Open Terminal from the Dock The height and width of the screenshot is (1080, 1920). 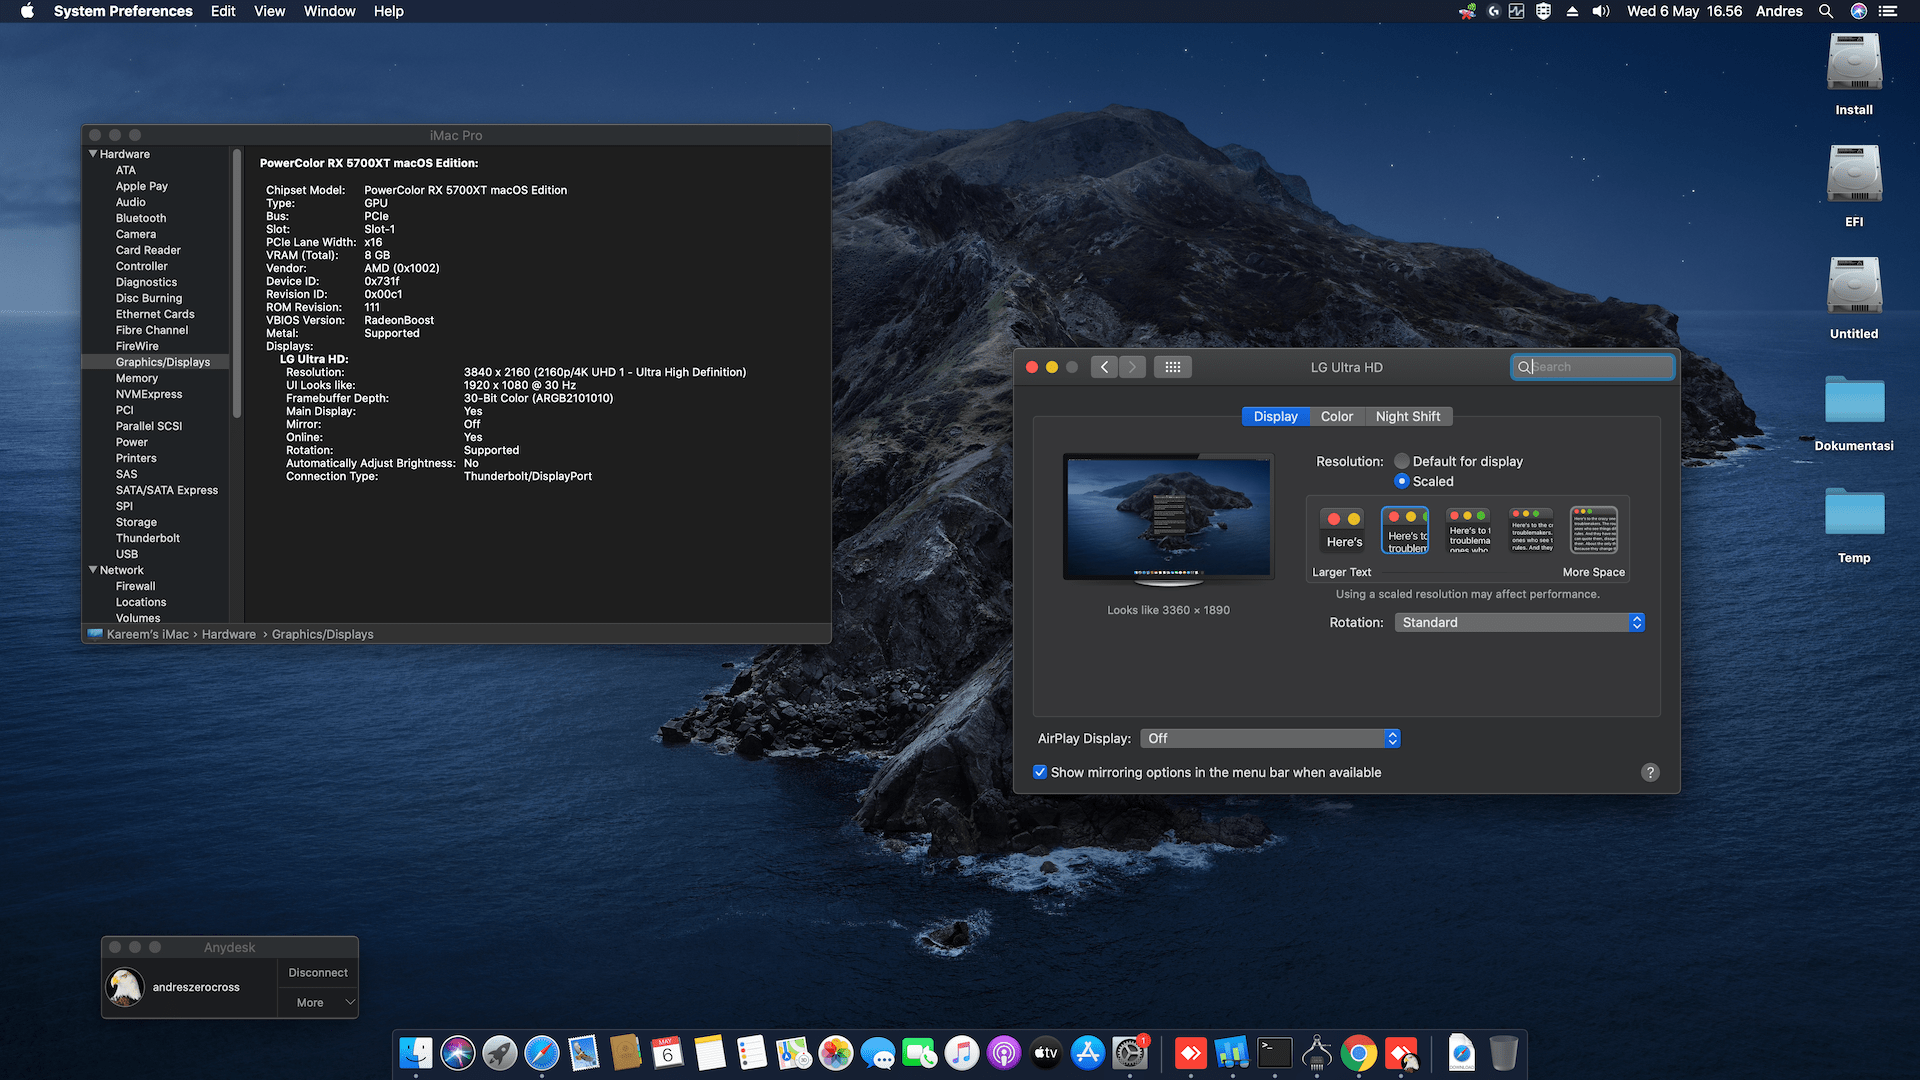(1275, 1053)
